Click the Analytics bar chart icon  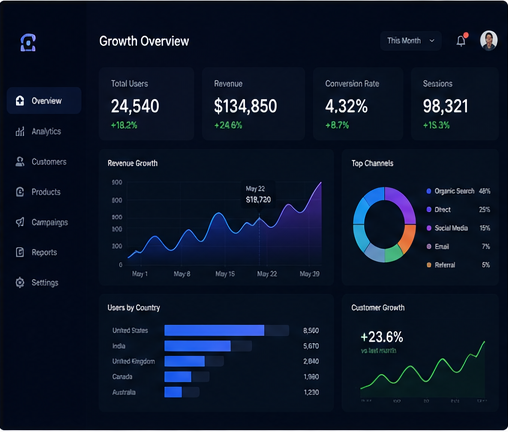point(20,131)
